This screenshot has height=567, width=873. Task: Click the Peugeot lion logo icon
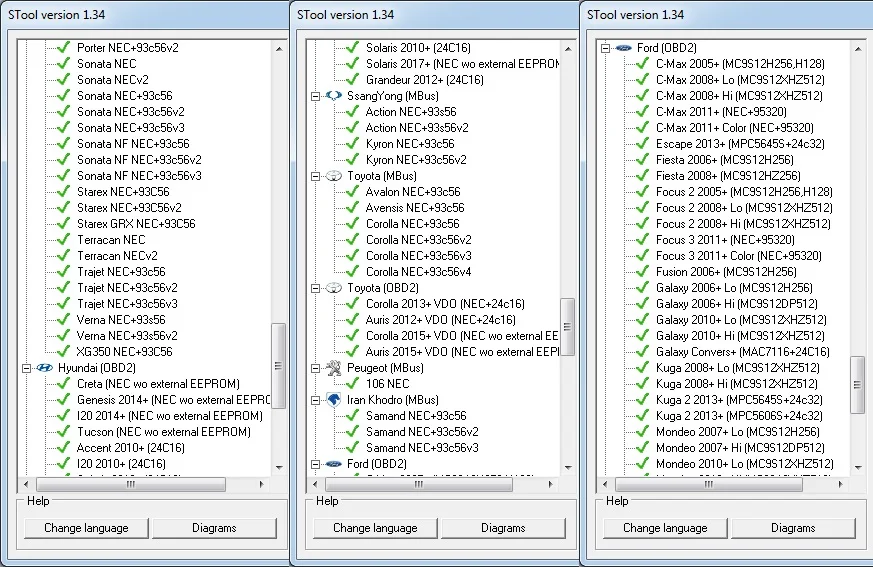(333, 368)
